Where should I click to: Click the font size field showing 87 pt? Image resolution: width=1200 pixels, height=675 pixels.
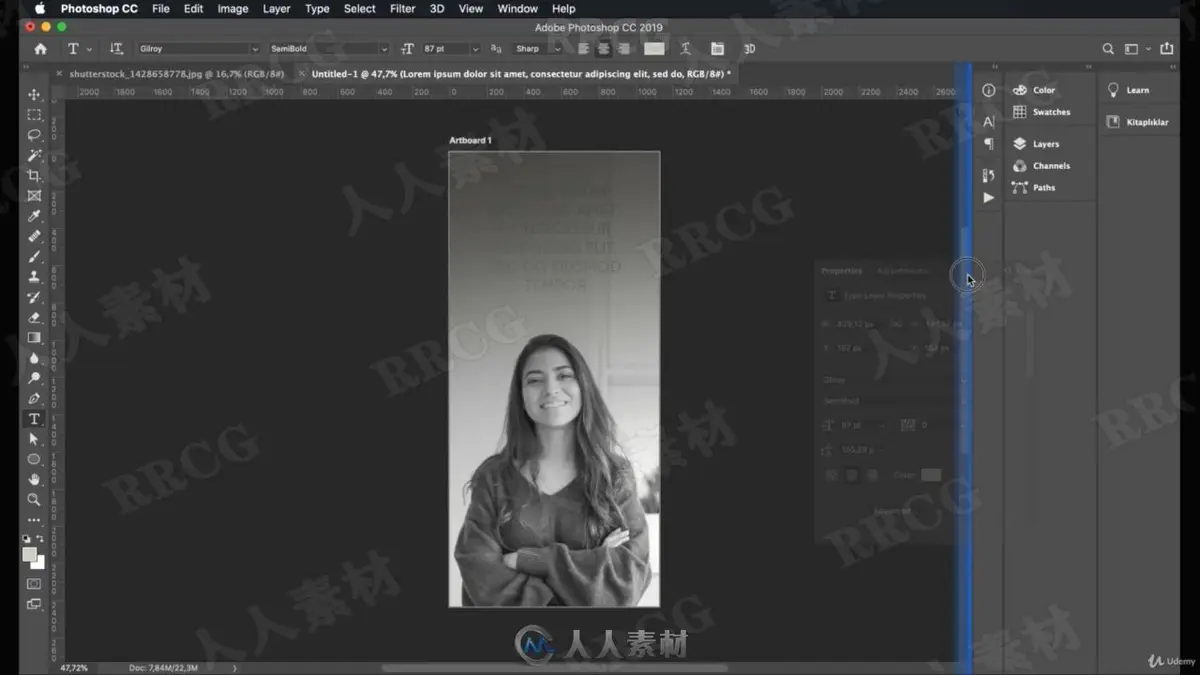pos(444,48)
